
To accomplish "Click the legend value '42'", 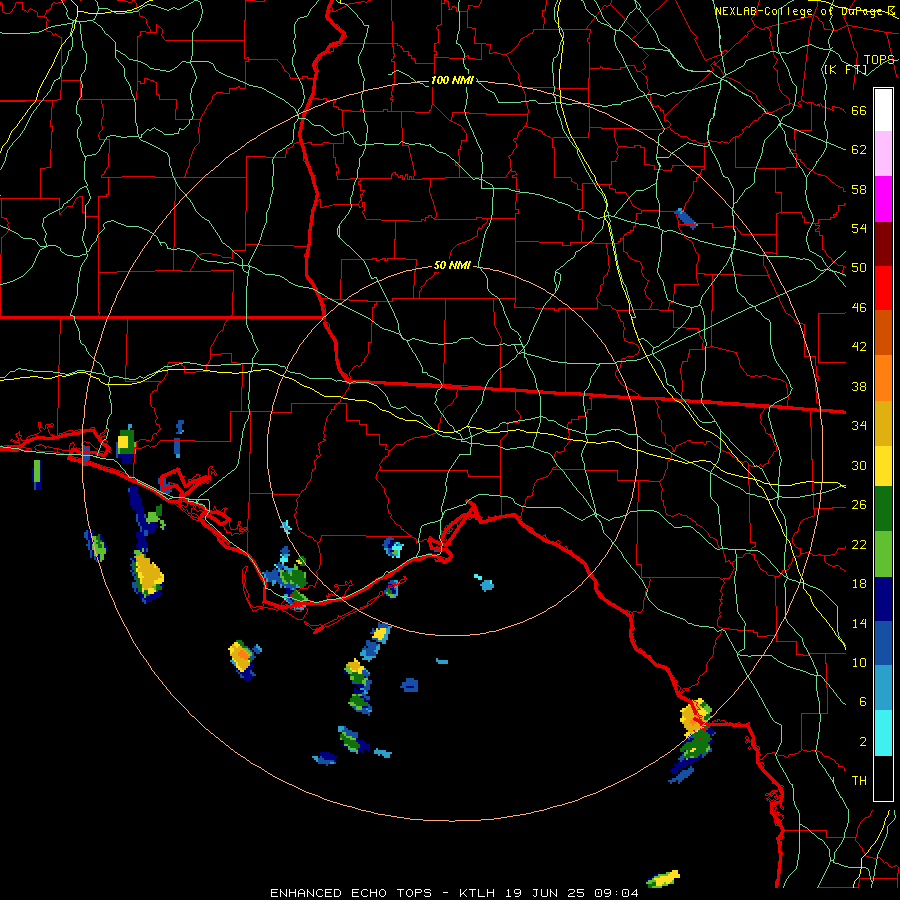I will (859, 347).
